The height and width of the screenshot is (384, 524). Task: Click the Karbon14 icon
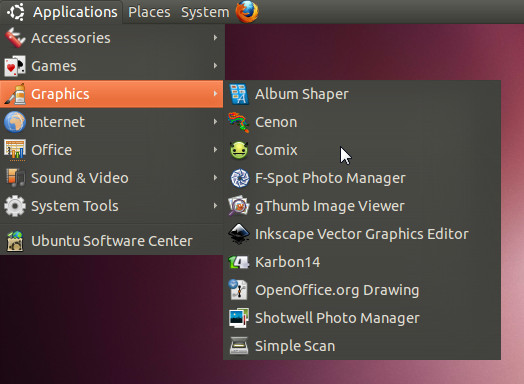239,262
